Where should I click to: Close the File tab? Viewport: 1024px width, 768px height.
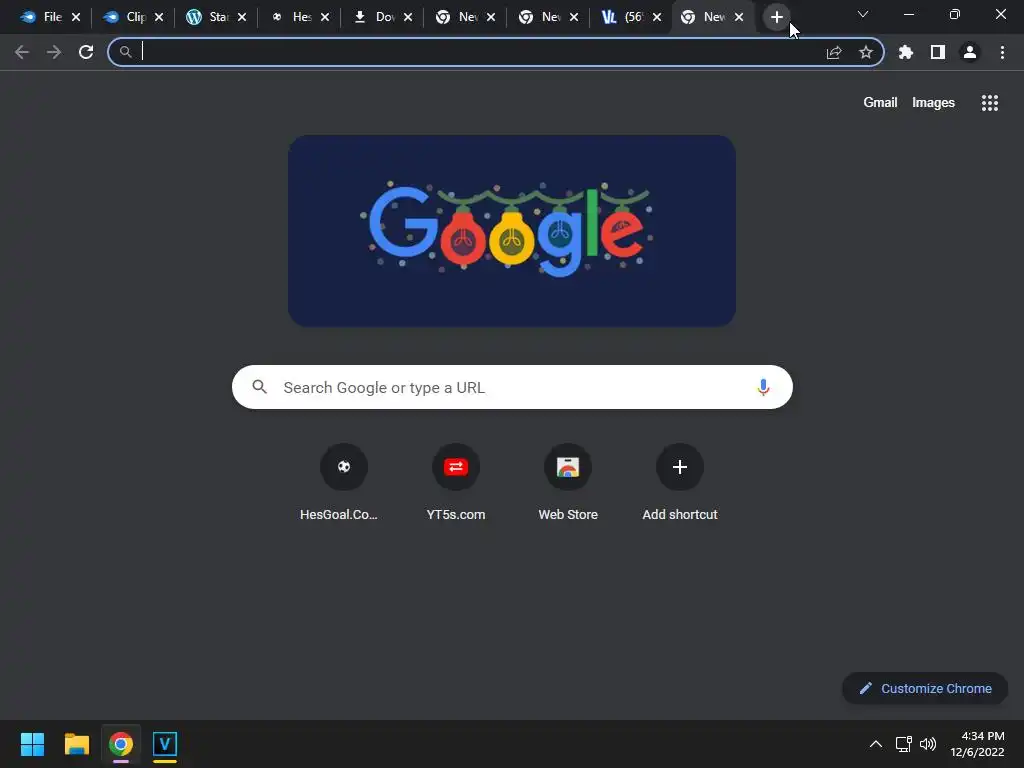pyautogui.click(x=76, y=18)
